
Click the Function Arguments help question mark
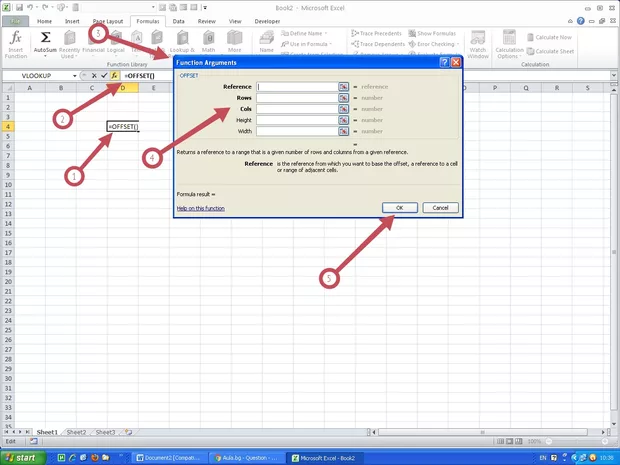point(444,62)
